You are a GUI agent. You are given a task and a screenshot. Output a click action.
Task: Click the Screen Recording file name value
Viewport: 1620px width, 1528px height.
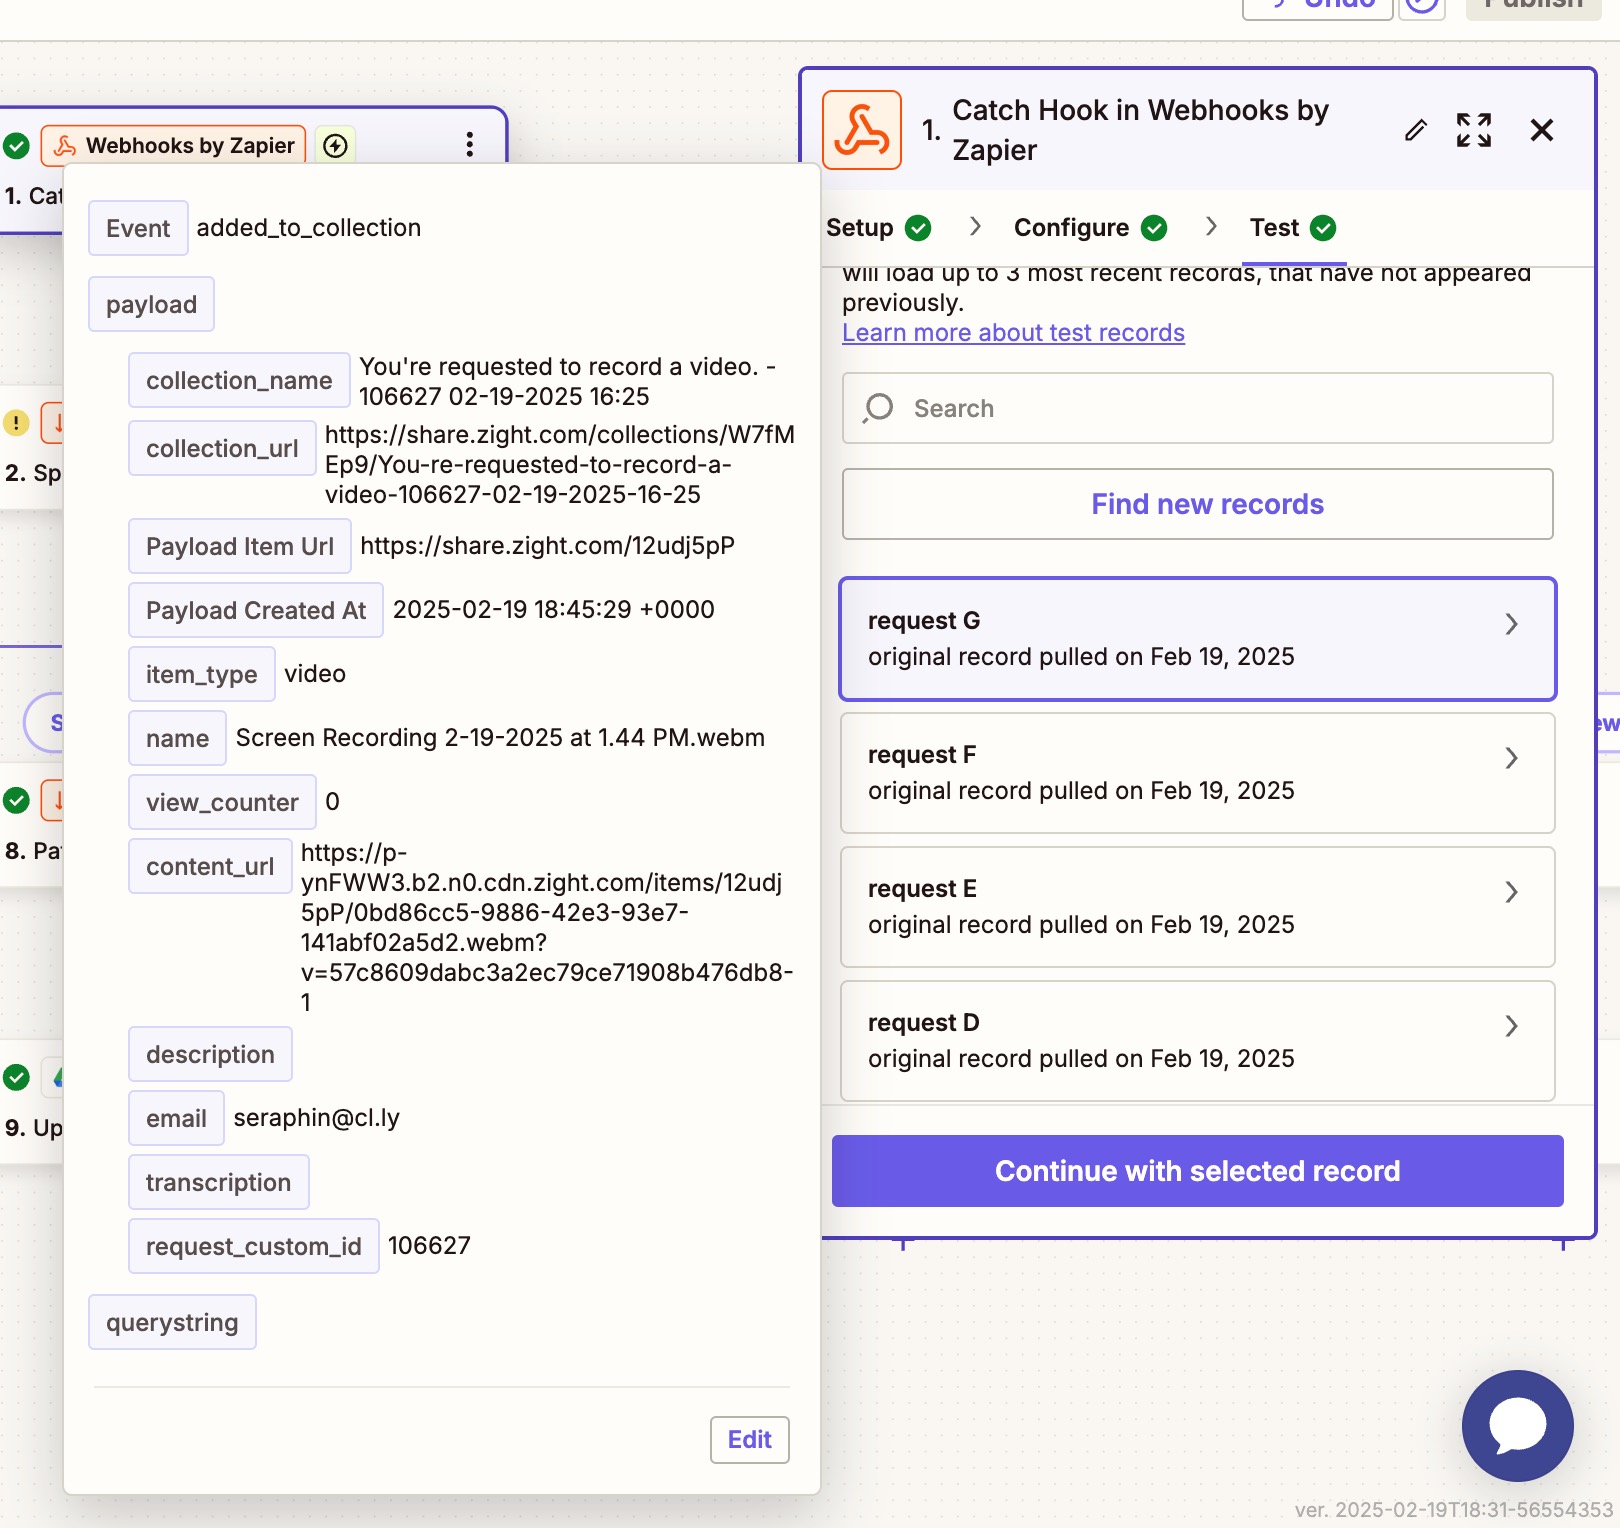(x=500, y=738)
